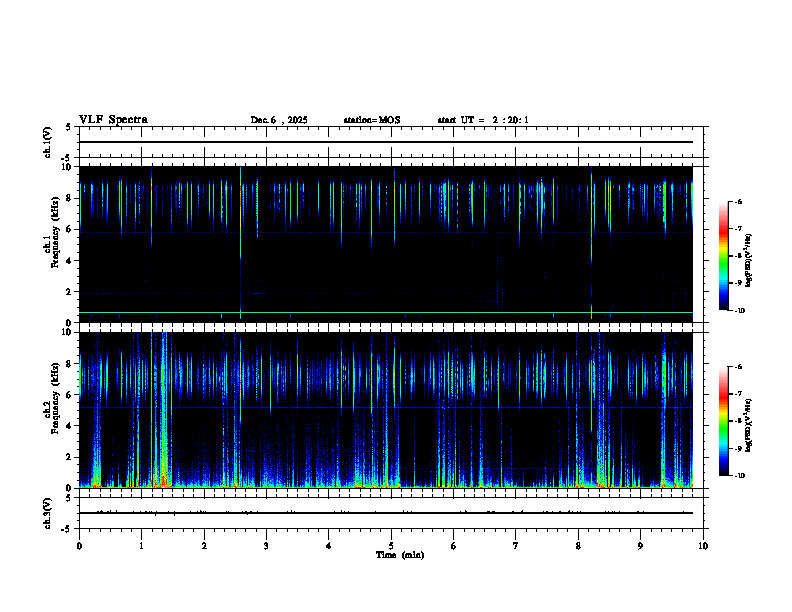Click the ch.2 spectrogram panel
Image resolution: width=792 pixels, height=612 pixels.
386,410
